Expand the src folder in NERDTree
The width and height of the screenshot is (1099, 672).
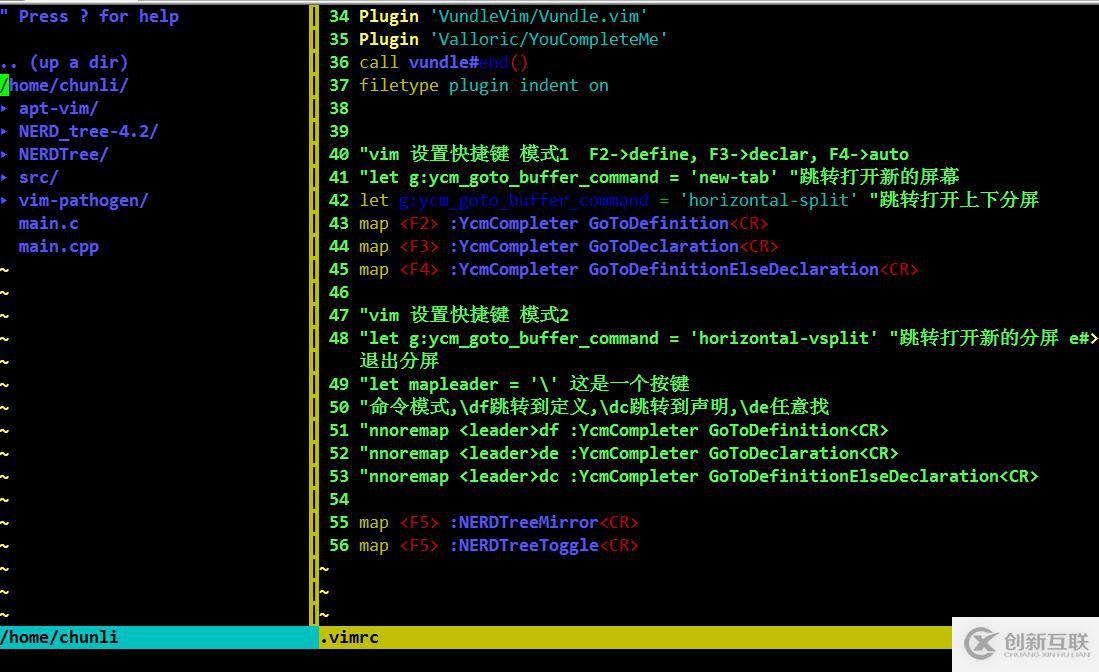point(38,177)
